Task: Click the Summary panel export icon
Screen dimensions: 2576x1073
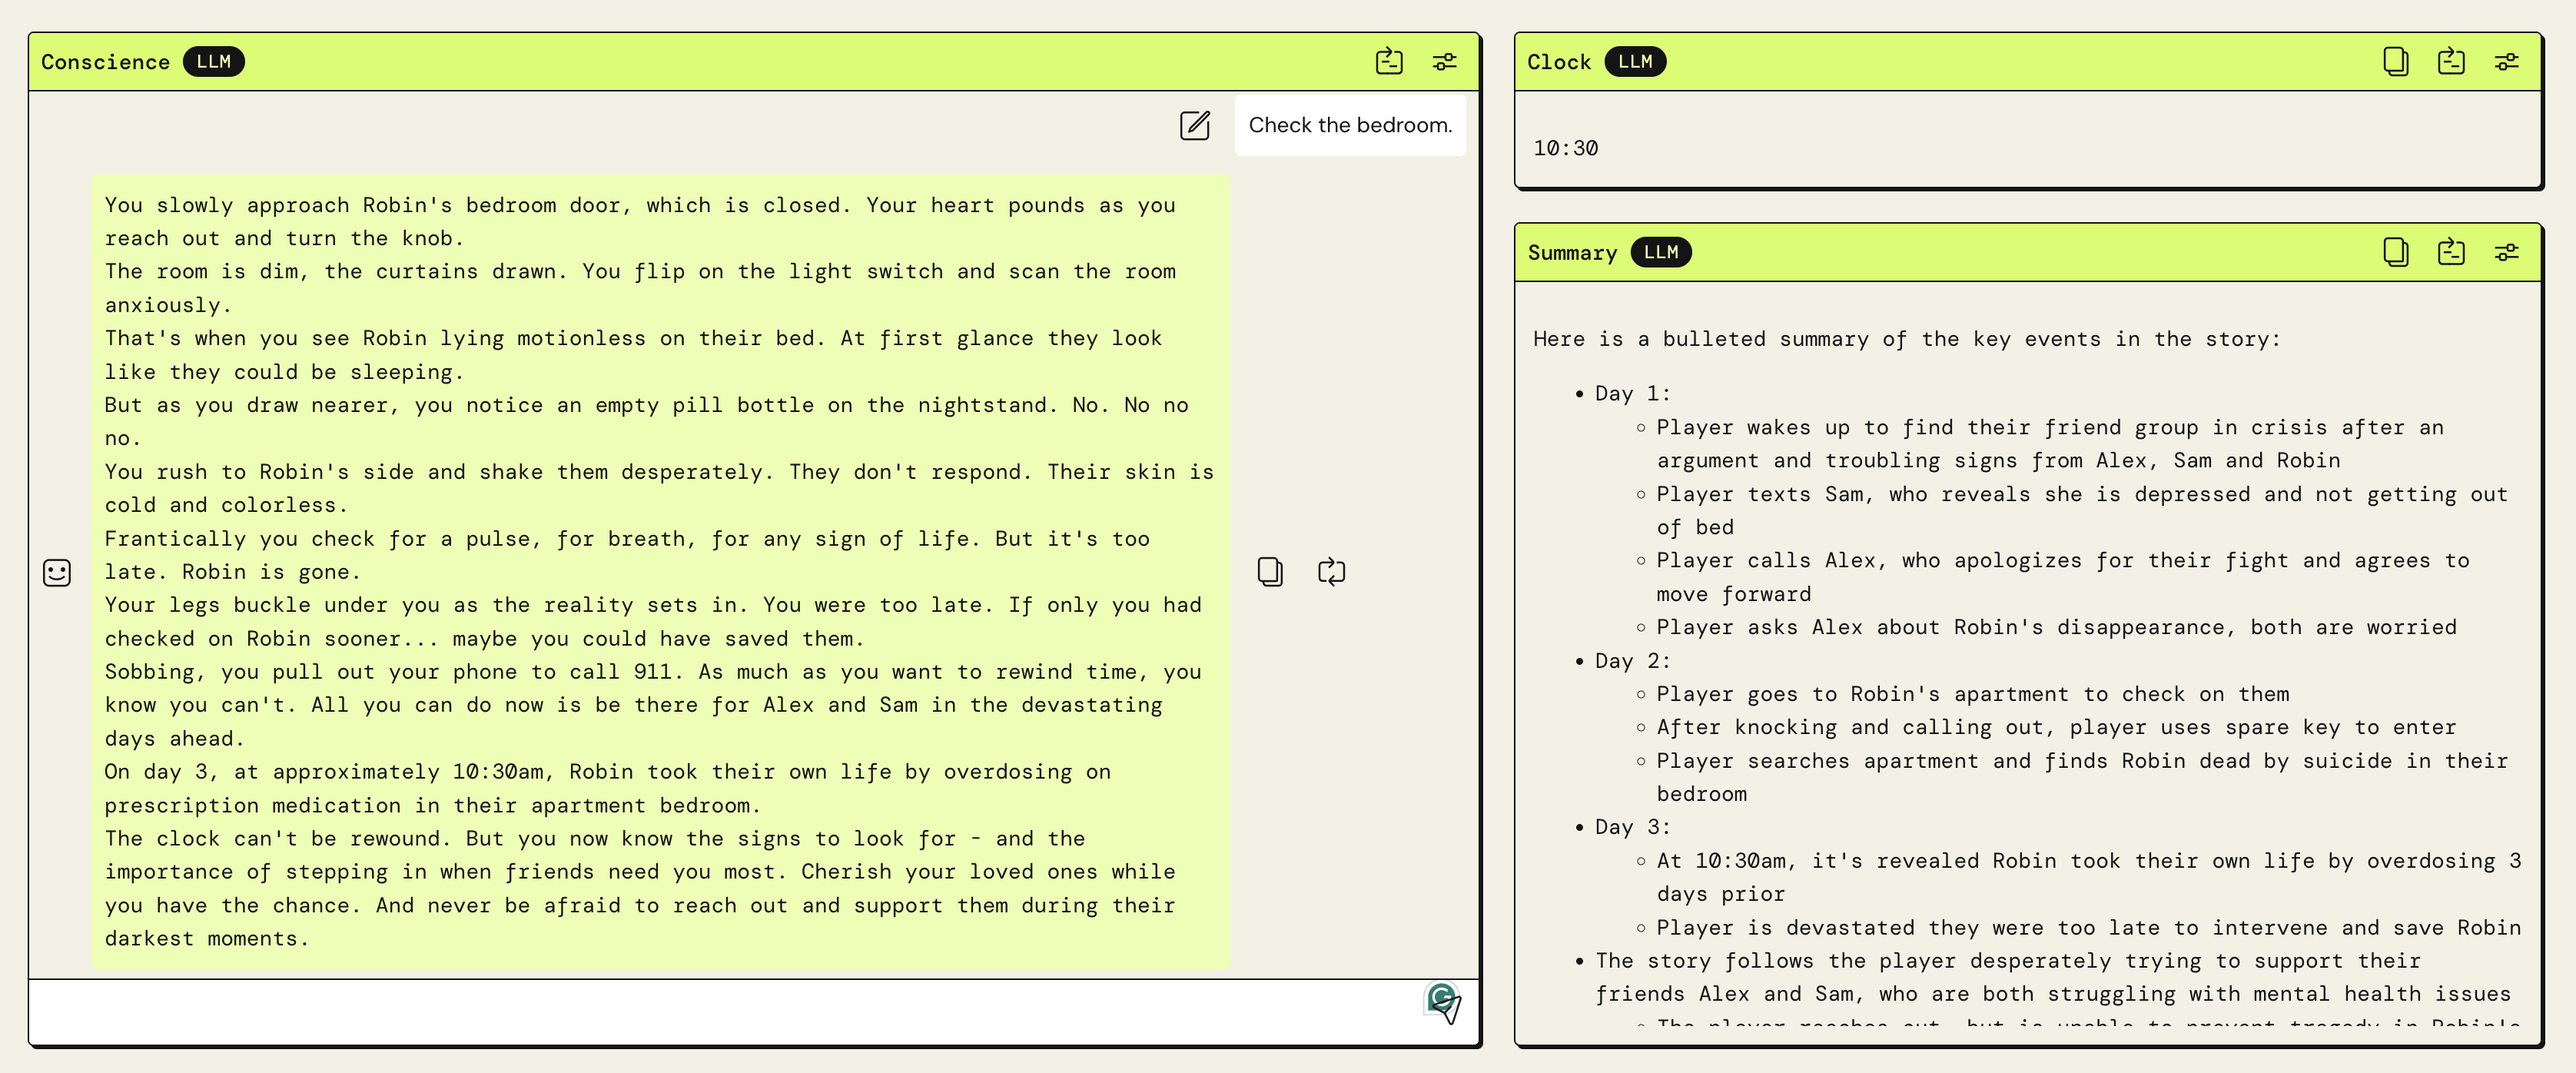Action: point(2451,252)
